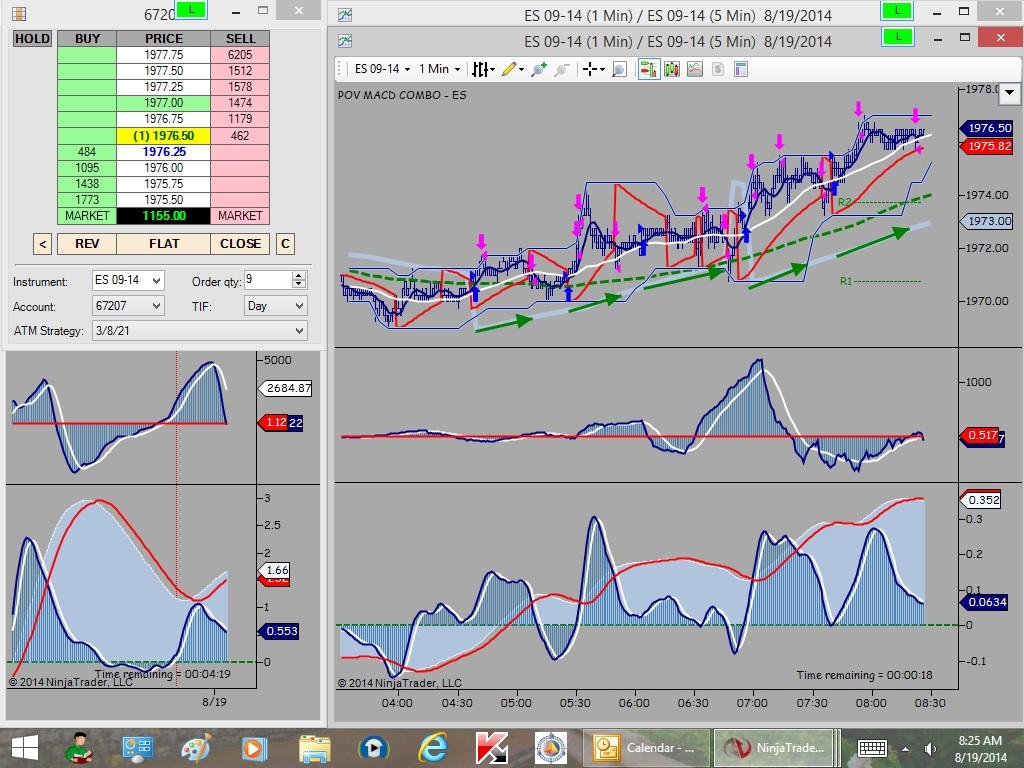Open the Paint taskbar icon
Viewport: 1024px width, 768px height.
[196, 748]
